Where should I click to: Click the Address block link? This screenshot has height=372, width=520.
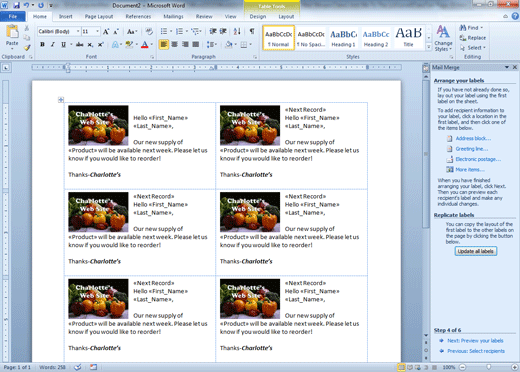coord(473,138)
